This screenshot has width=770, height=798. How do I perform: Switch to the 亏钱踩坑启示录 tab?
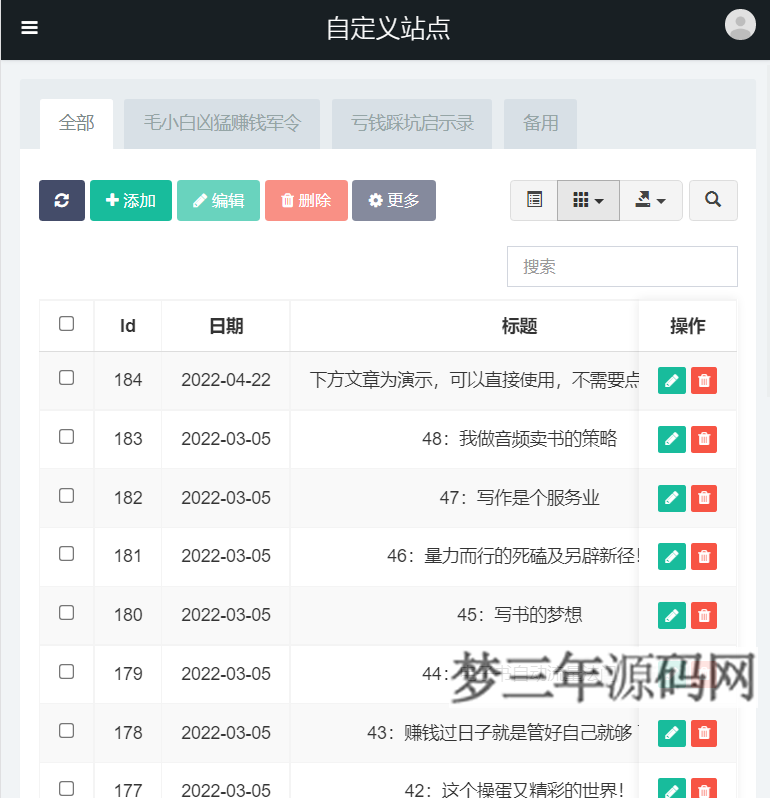coord(412,124)
